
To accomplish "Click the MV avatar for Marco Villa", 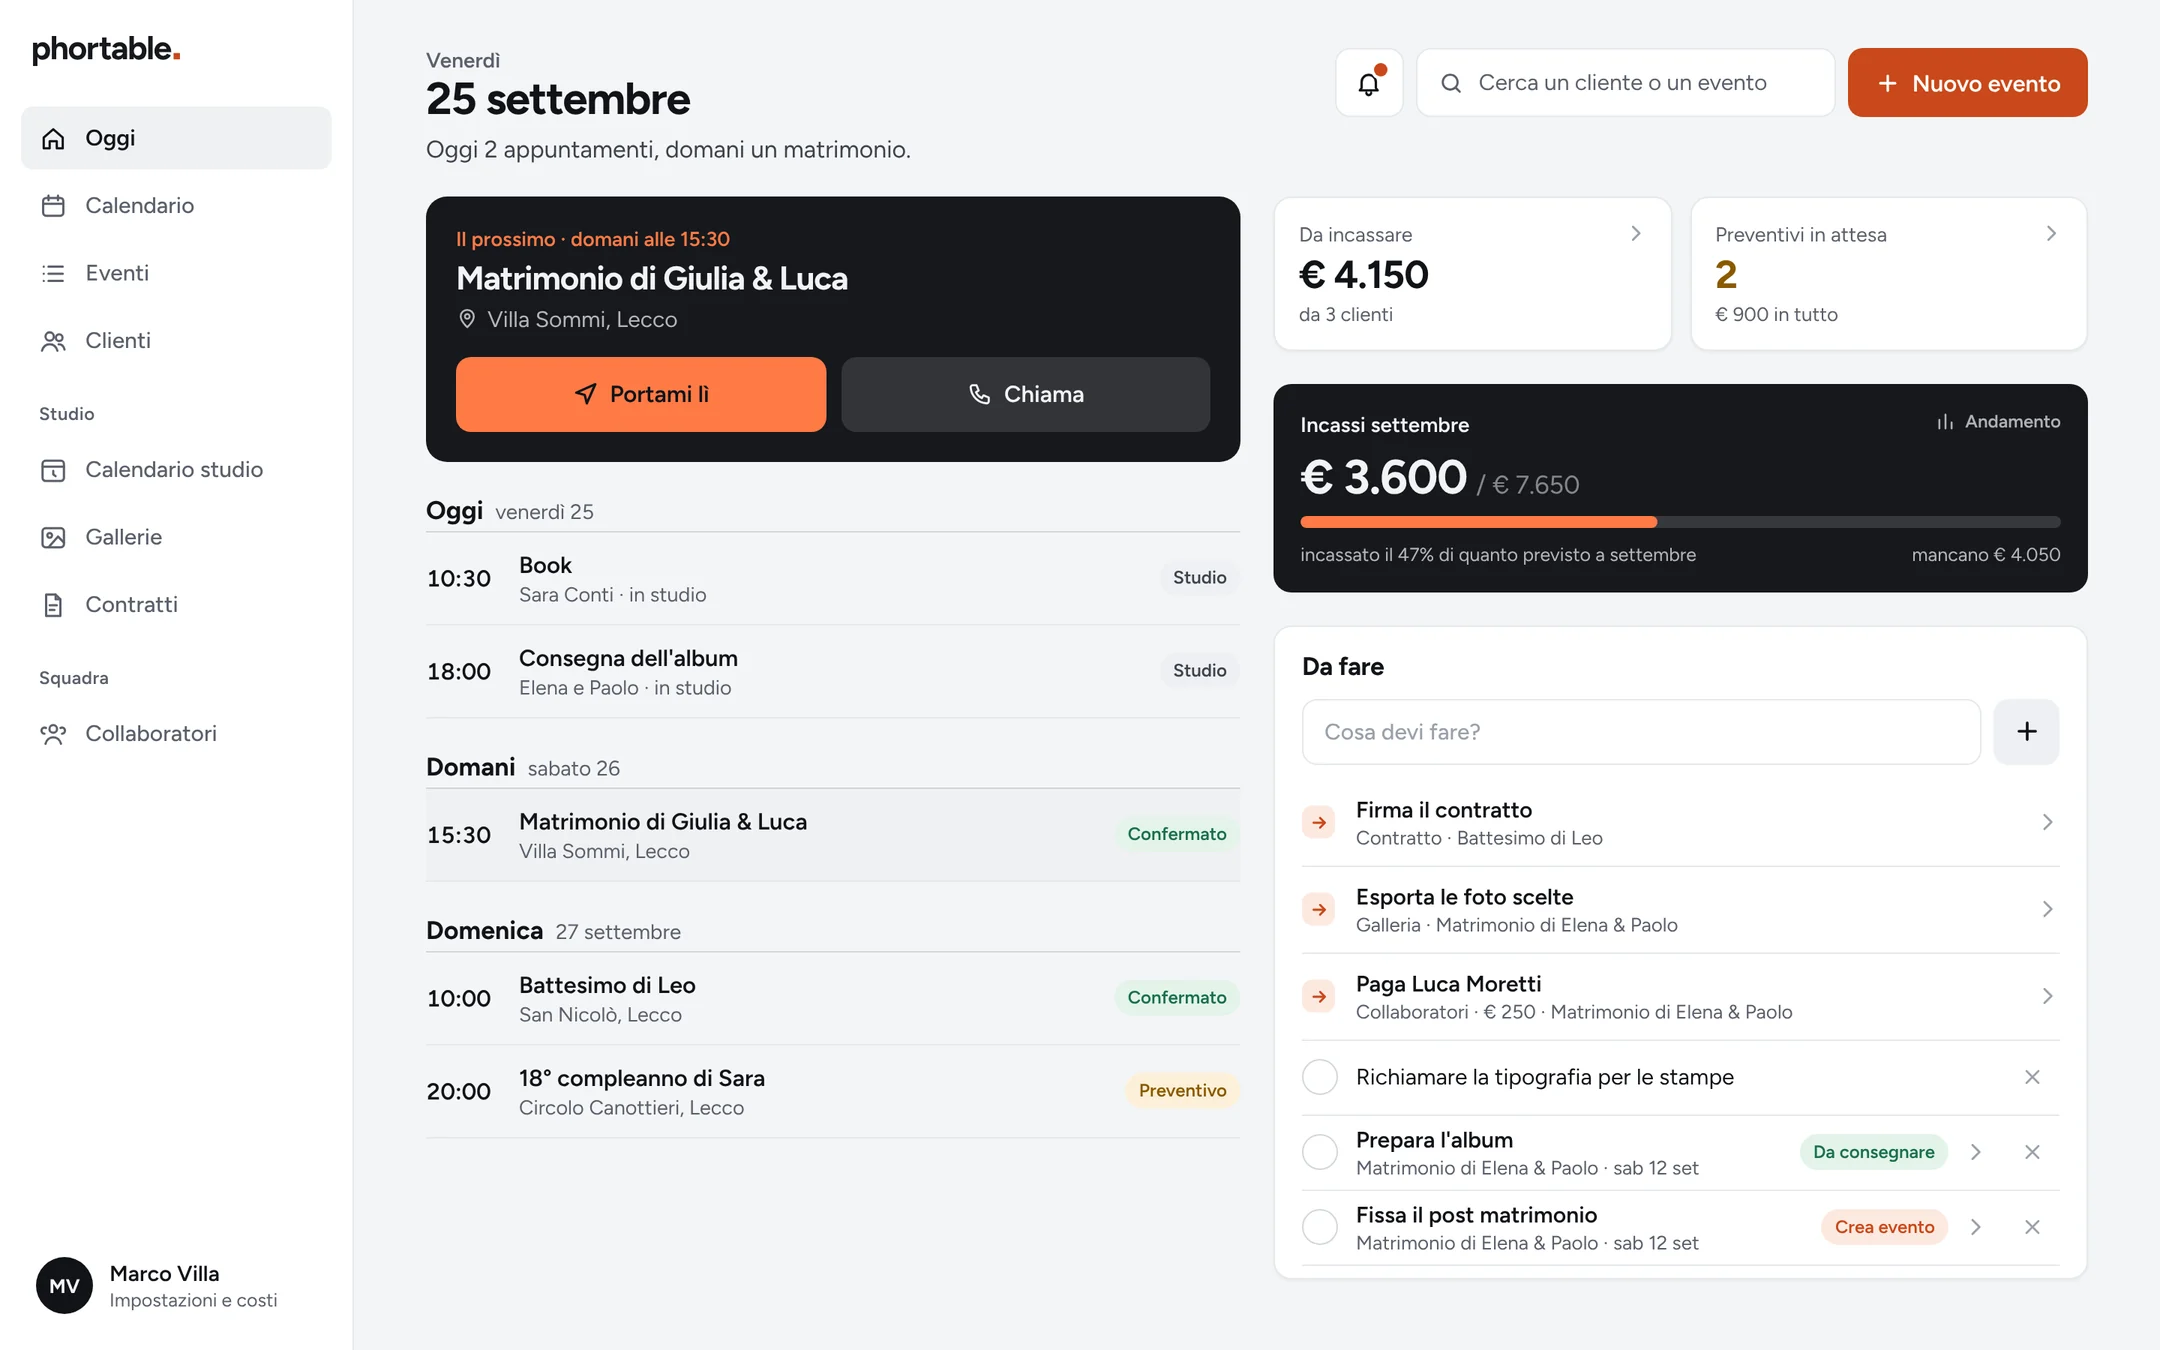I will click(64, 1286).
